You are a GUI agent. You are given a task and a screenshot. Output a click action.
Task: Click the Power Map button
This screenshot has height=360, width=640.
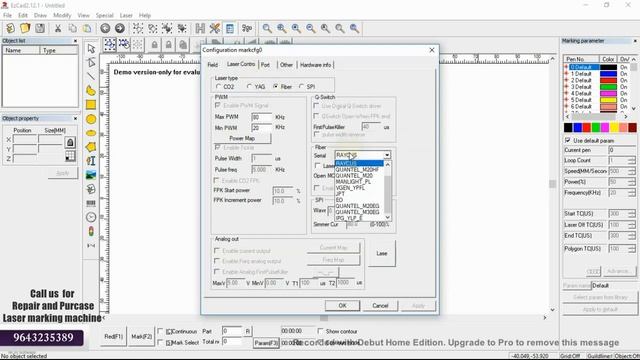pyautogui.click(x=242, y=138)
